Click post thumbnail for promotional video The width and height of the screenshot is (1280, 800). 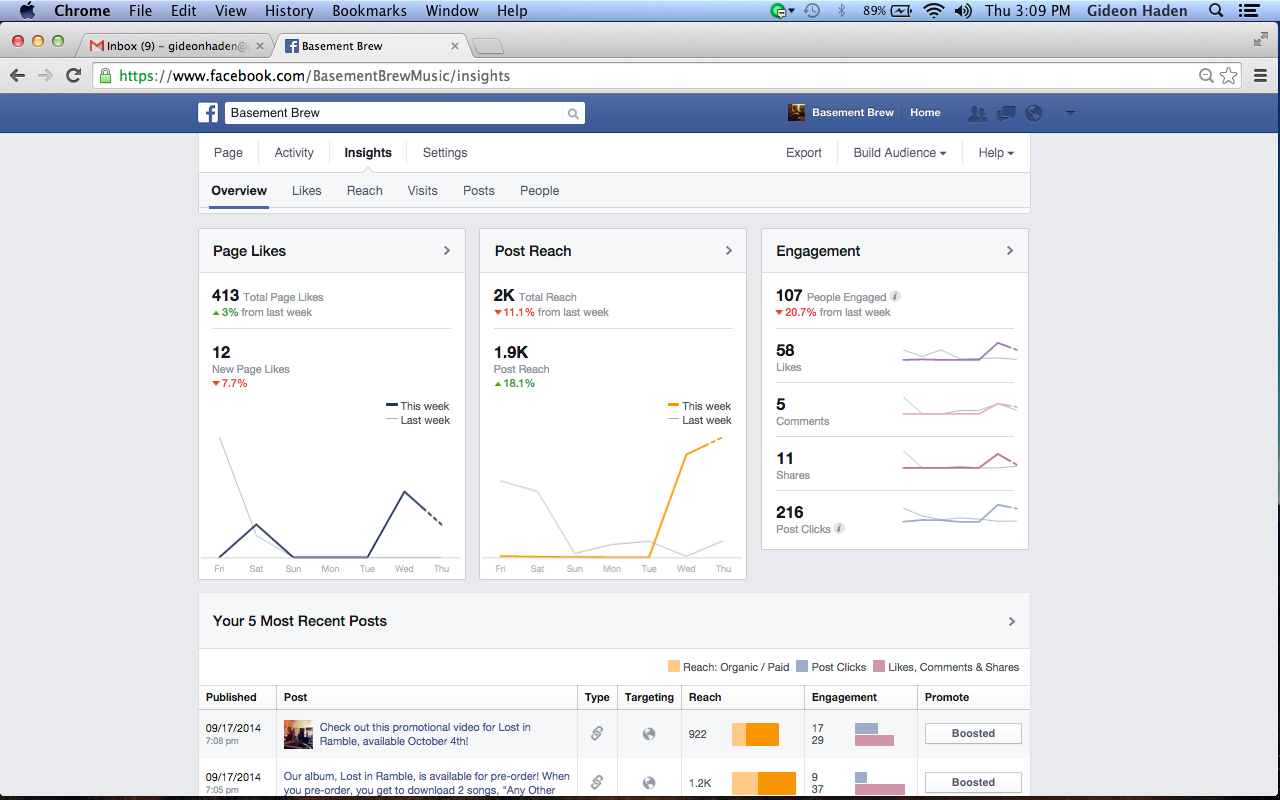click(298, 734)
